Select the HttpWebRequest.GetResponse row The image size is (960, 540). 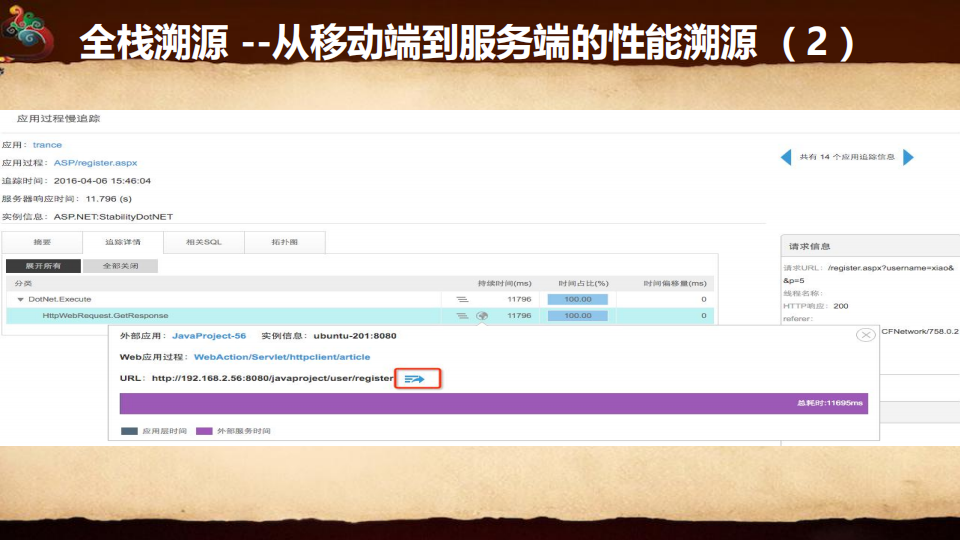360,316
